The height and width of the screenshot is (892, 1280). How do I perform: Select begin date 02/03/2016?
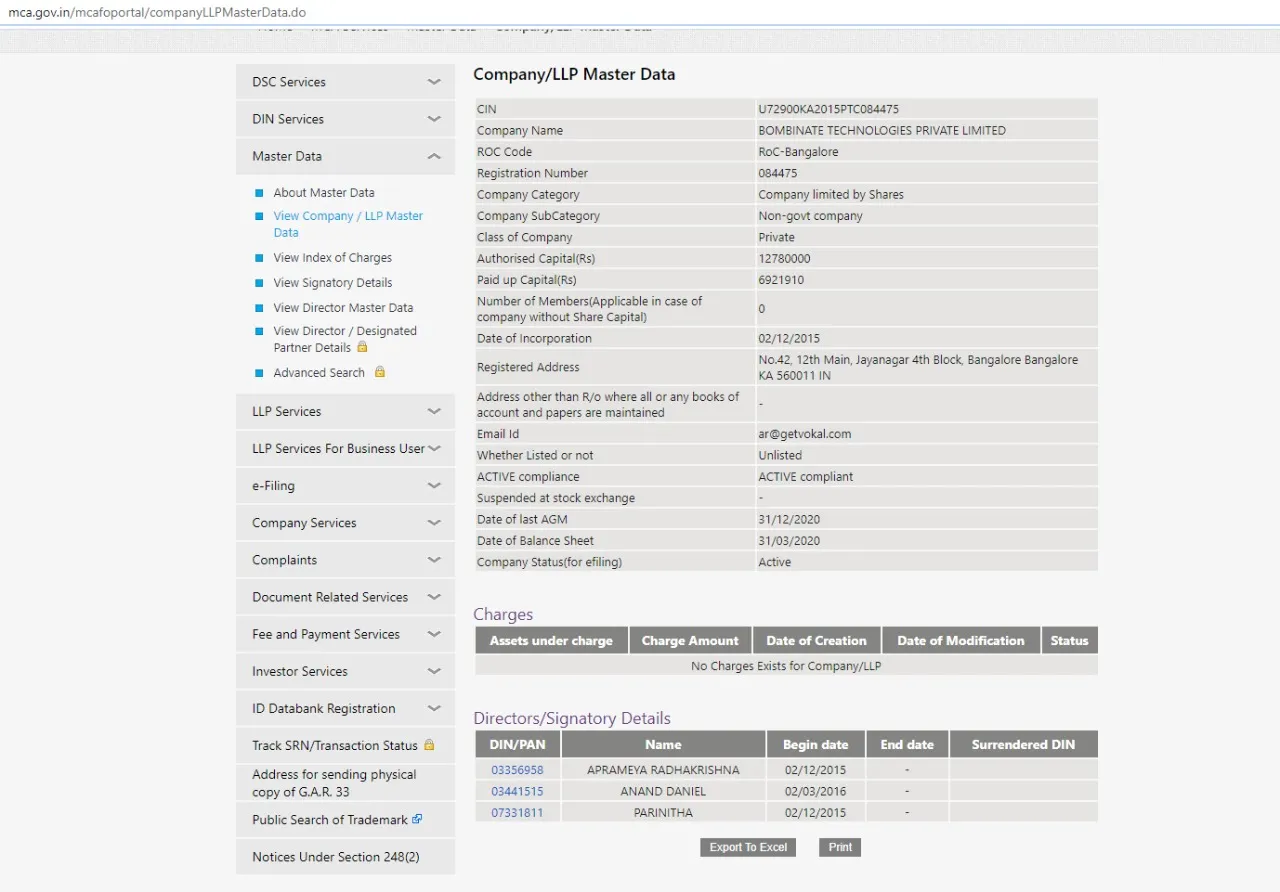[815, 791]
